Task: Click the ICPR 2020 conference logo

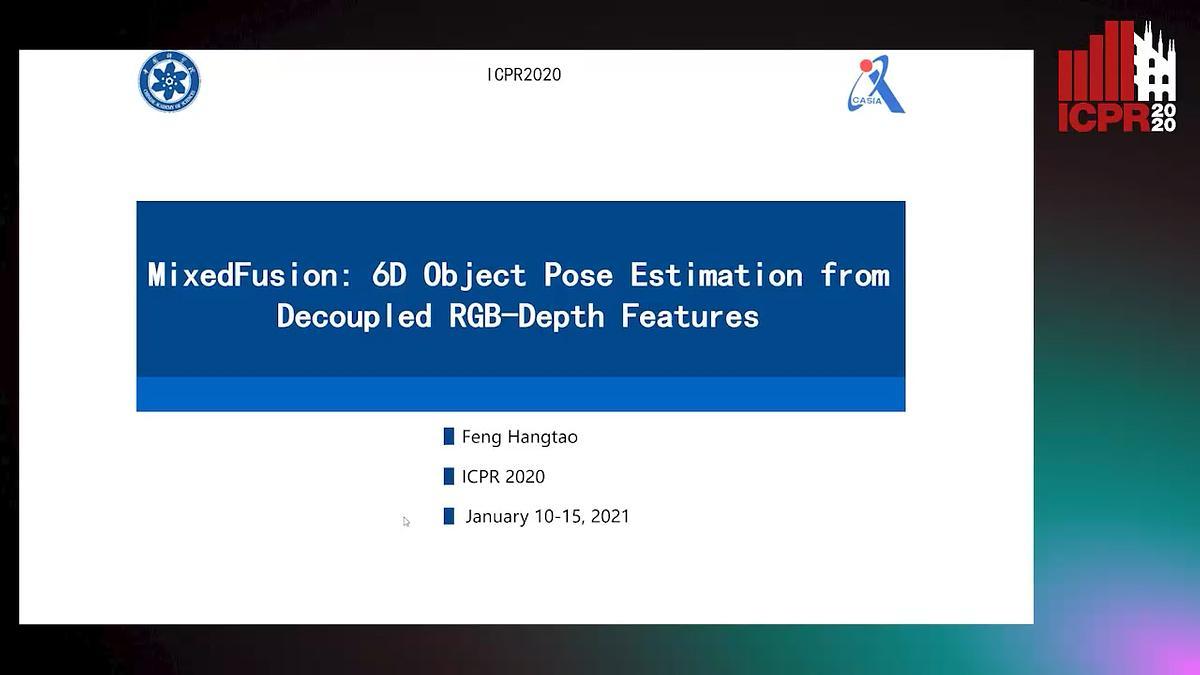Action: [1118, 77]
